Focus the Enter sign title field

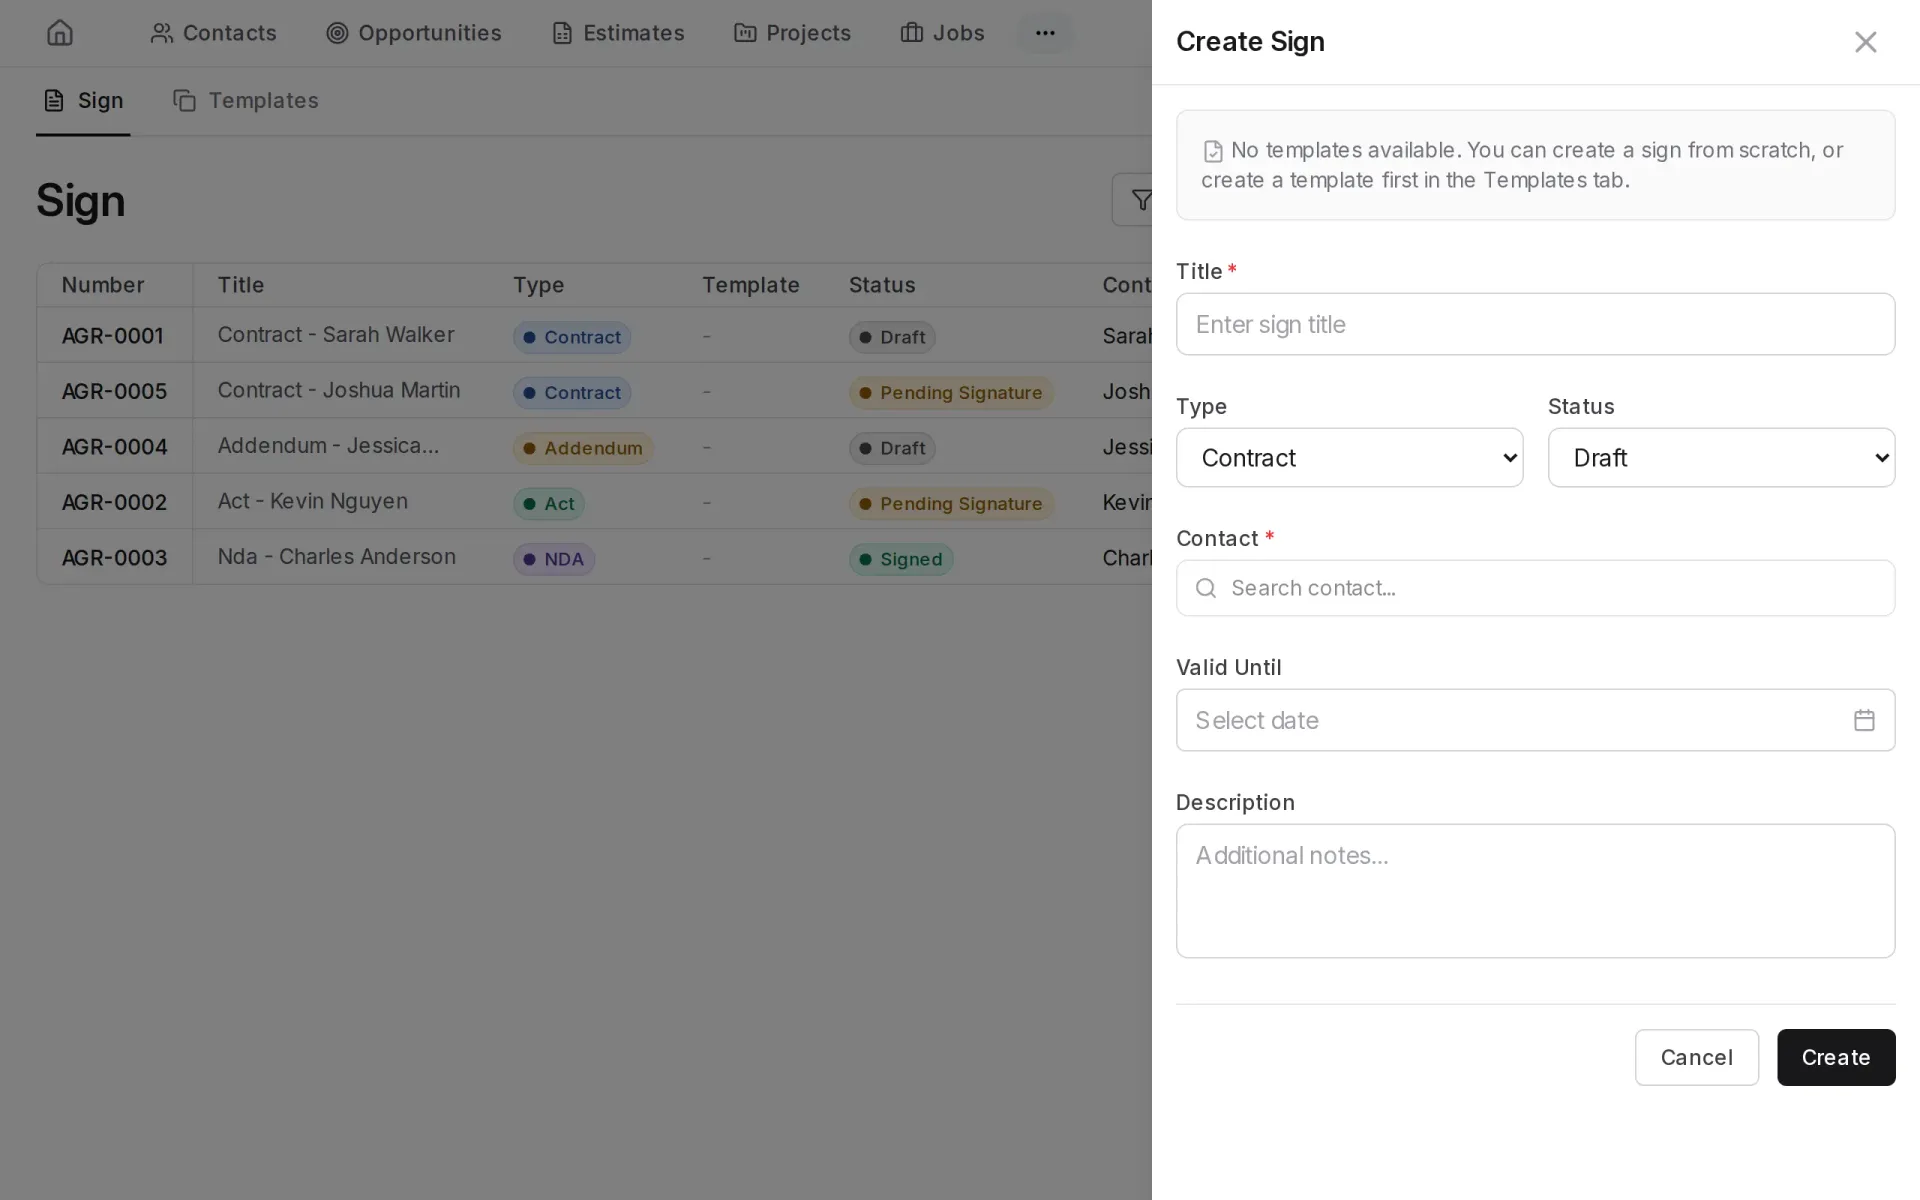[x=1535, y=324]
